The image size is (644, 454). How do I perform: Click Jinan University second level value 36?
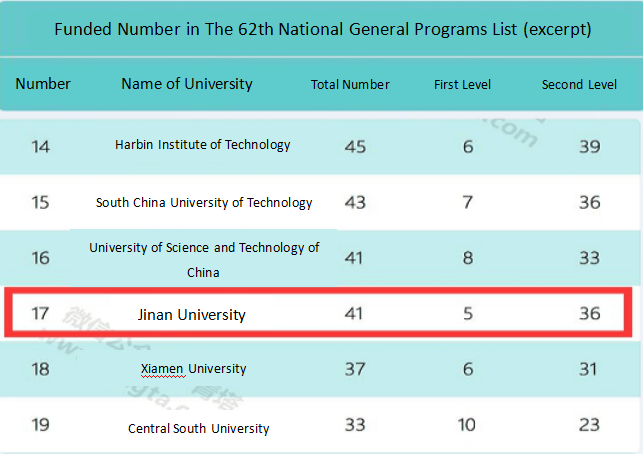click(590, 313)
